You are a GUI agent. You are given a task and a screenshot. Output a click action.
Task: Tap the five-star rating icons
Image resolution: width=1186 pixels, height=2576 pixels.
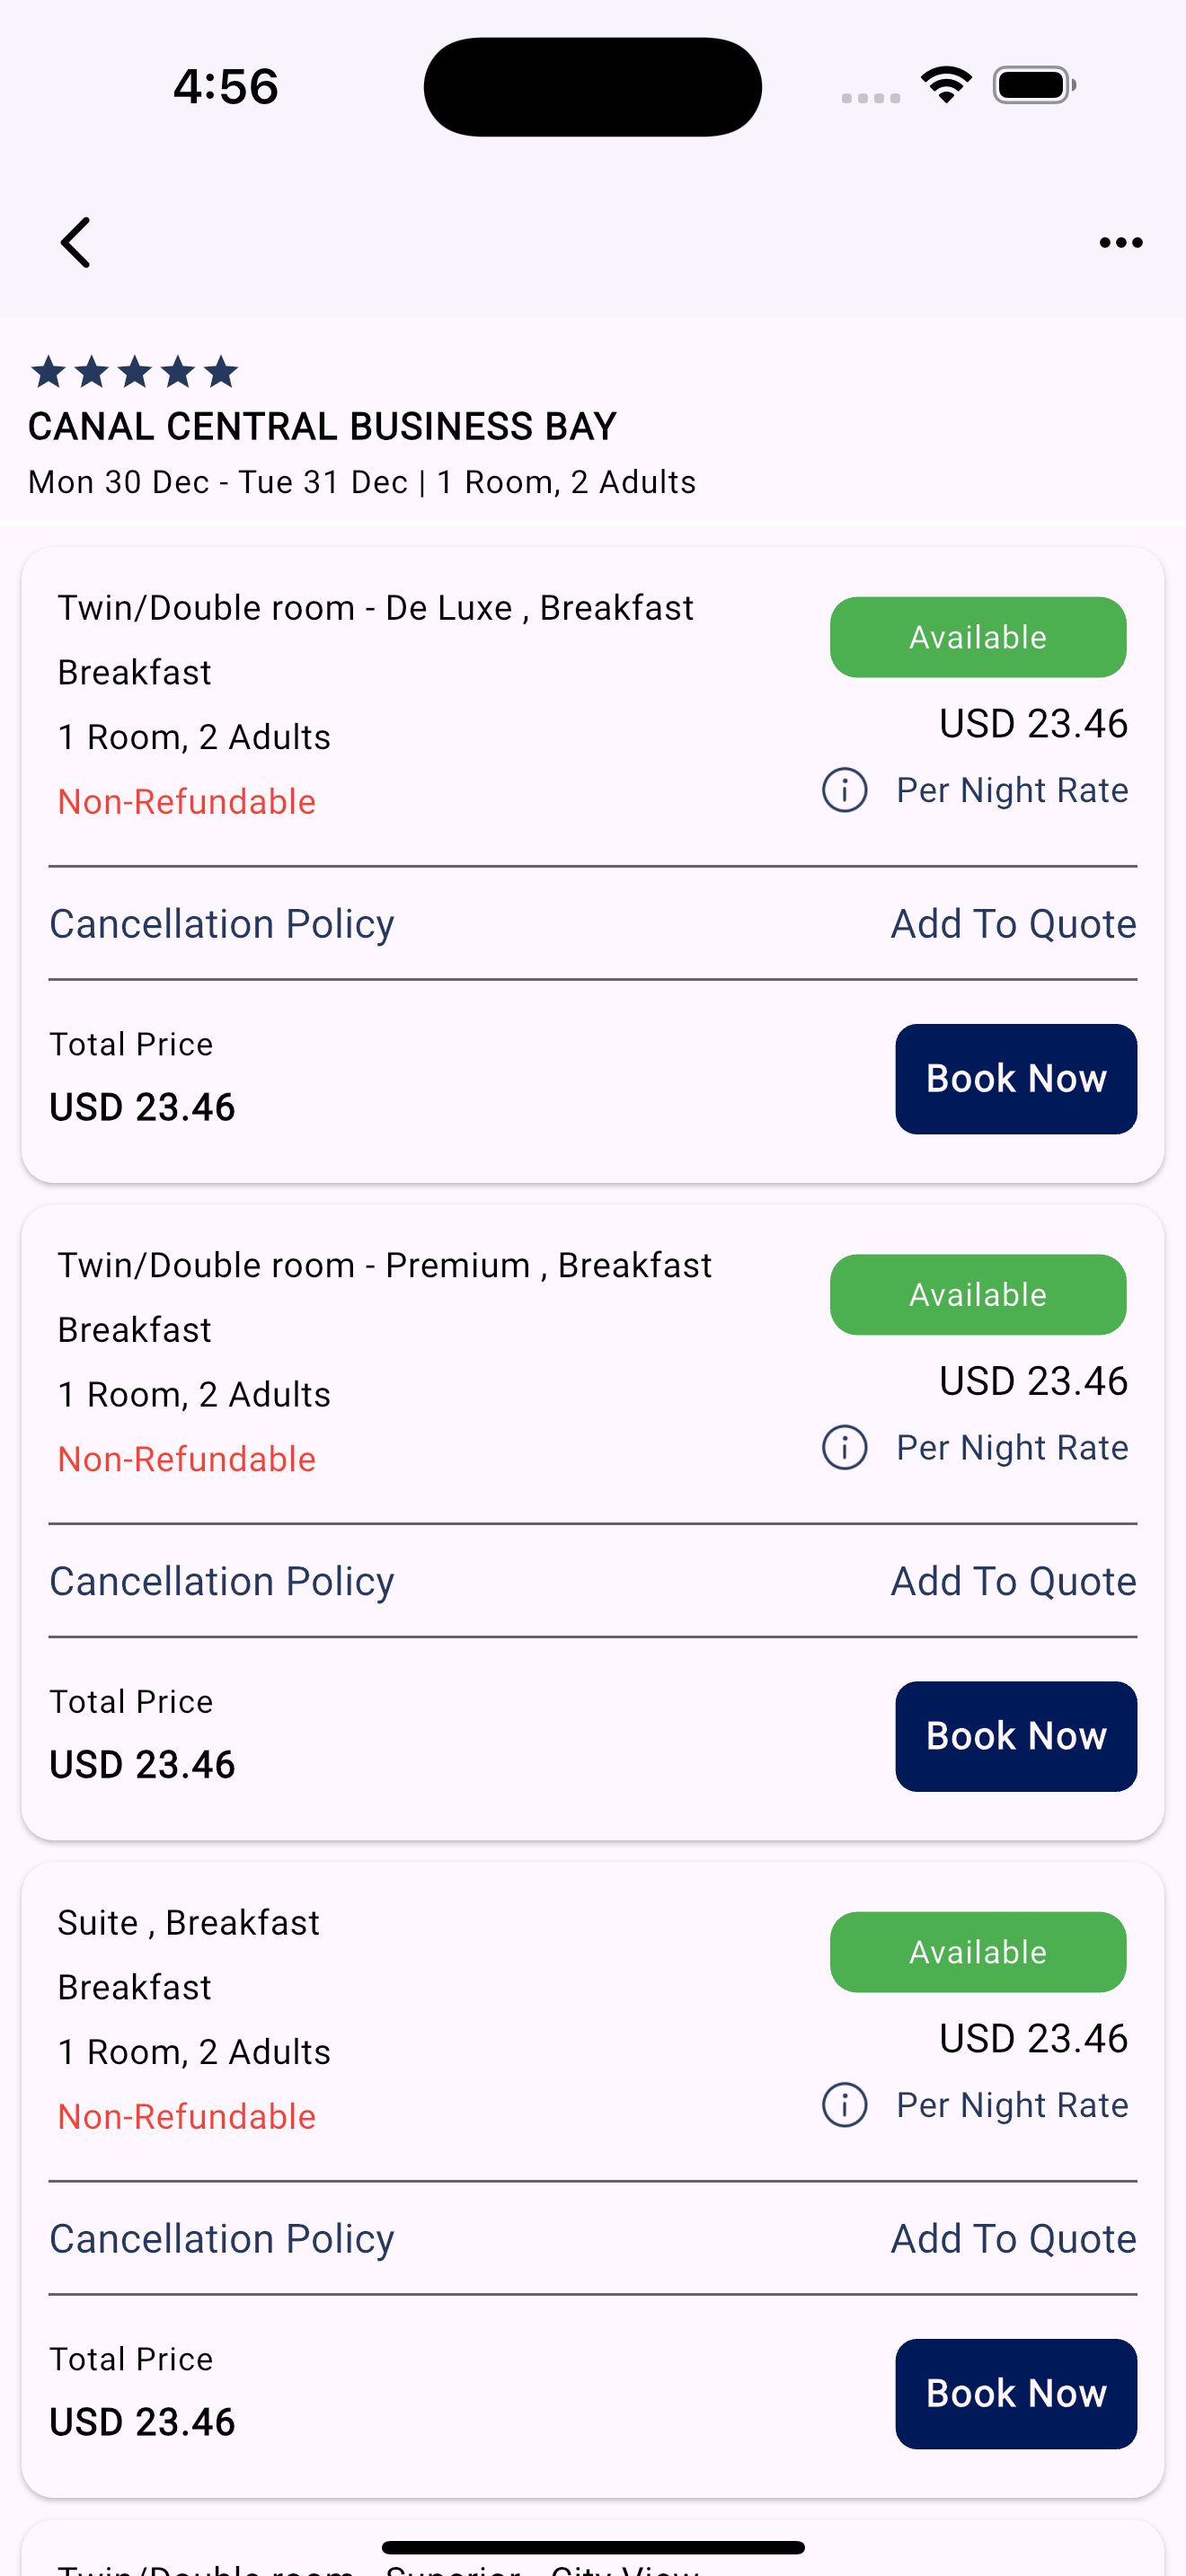[134, 372]
